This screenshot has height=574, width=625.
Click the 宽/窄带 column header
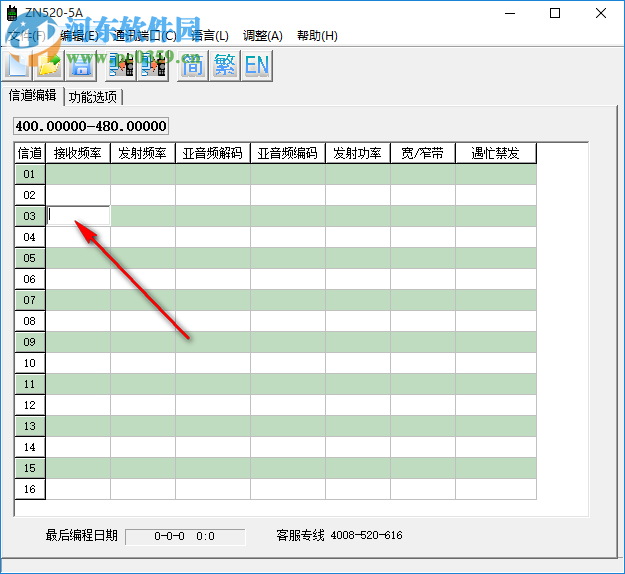[x=423, y=153]
